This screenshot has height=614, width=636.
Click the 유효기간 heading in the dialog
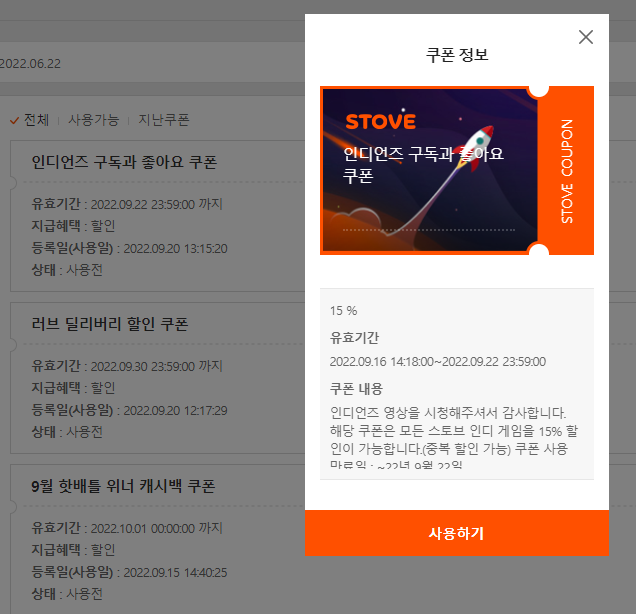click(x=354, y=337)
